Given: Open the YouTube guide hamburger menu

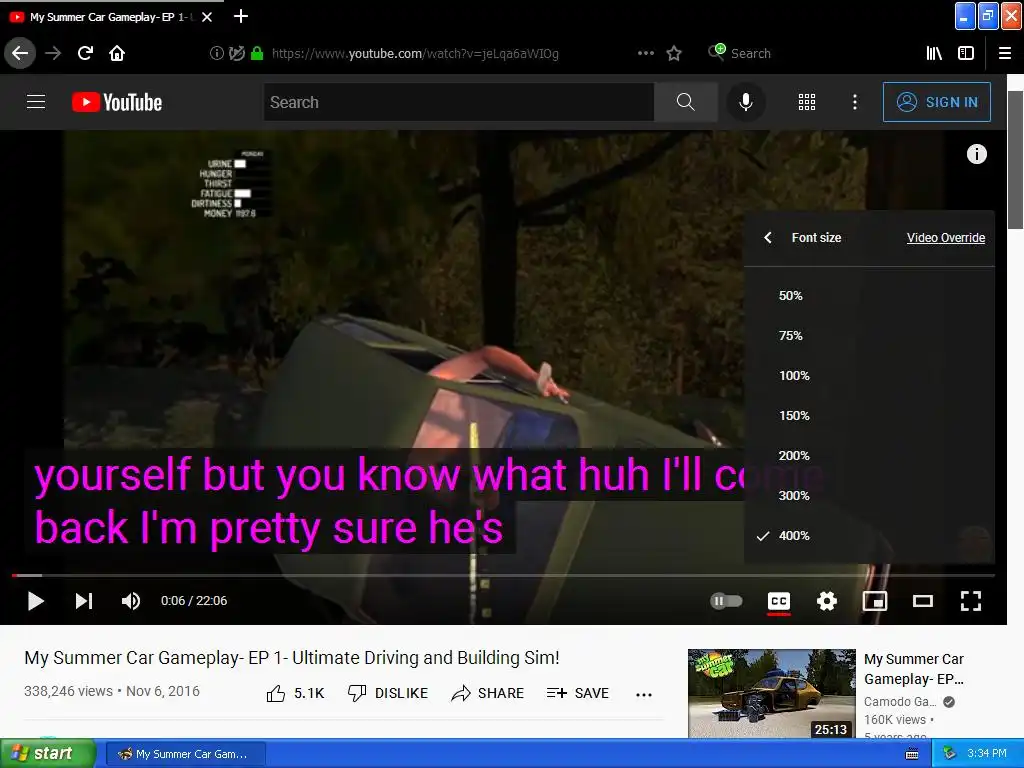Looking at the screenshot, I should pos(36,102).
